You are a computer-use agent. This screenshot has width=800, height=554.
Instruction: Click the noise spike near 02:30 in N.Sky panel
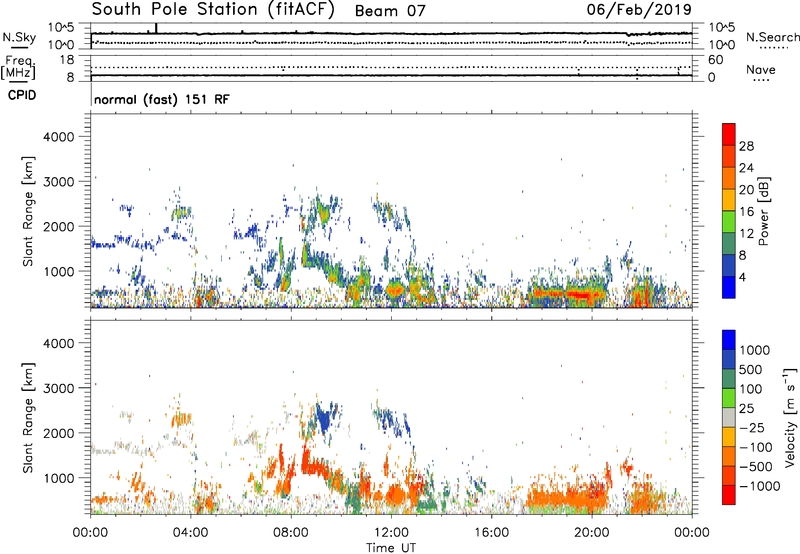[156, 28]
